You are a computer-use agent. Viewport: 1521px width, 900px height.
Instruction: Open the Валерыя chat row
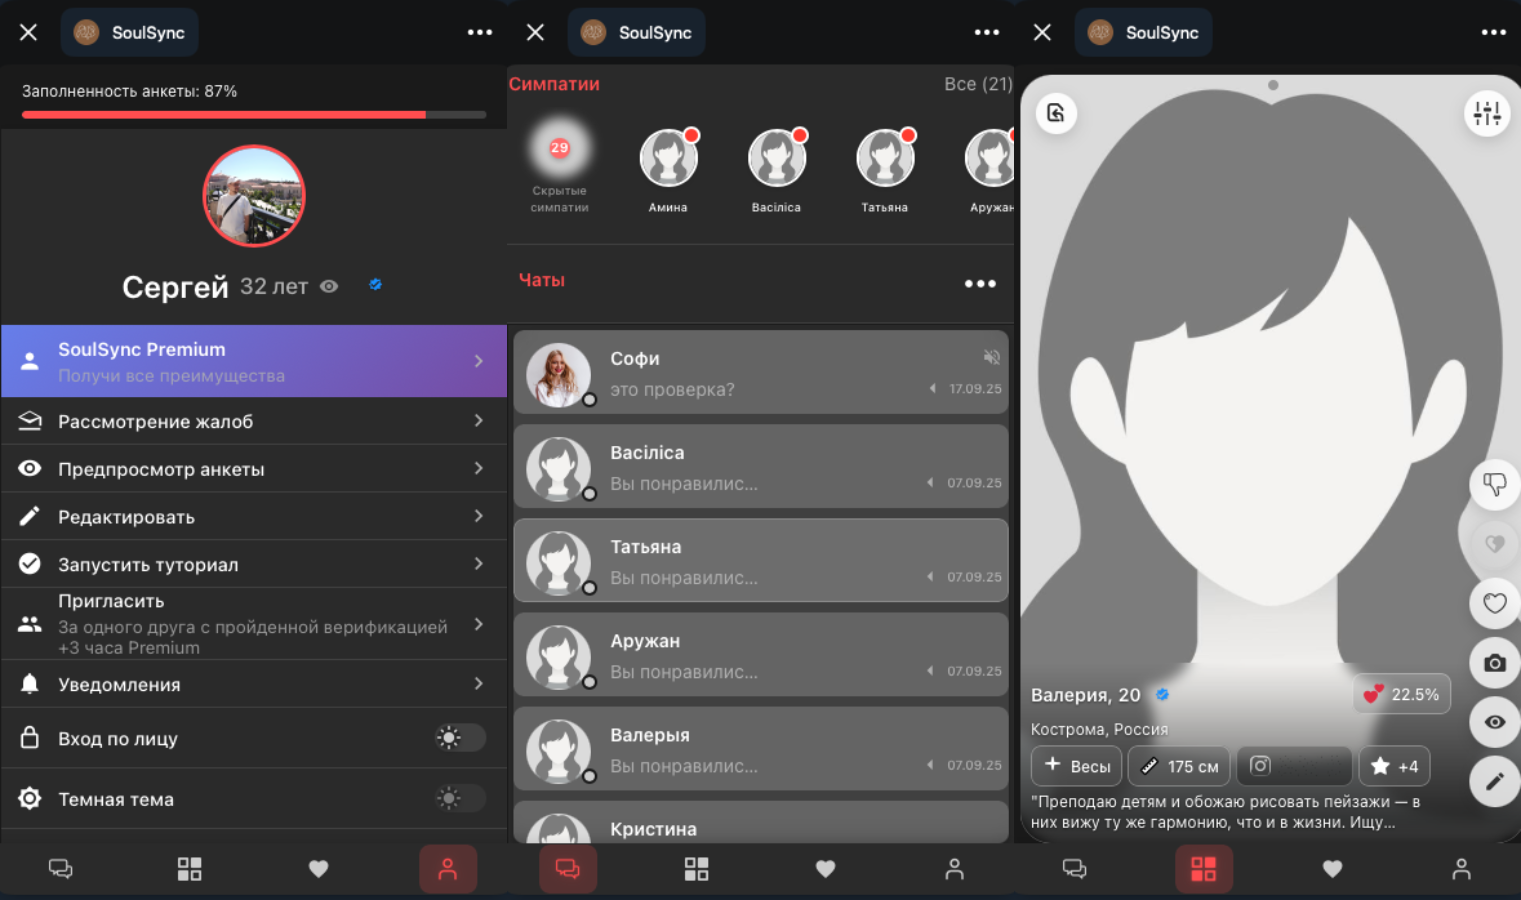tap(761, 748)
